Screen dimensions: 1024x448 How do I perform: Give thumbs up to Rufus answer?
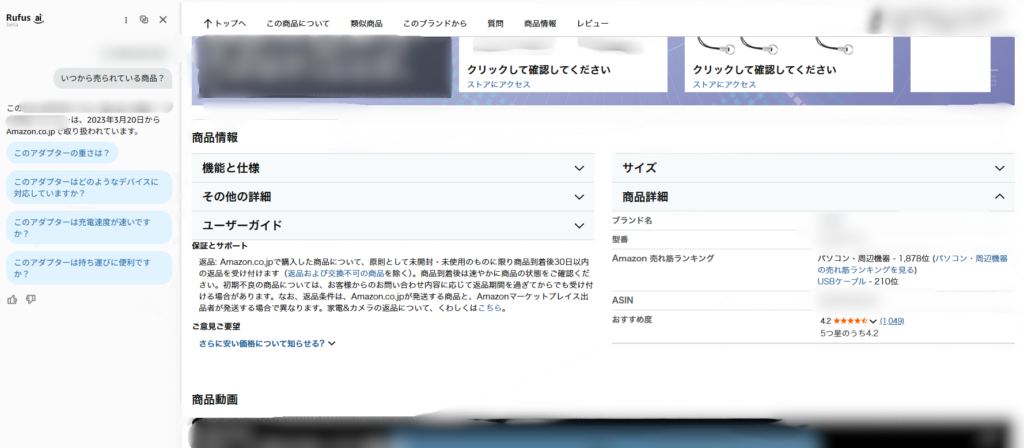(x=12, y=298)
